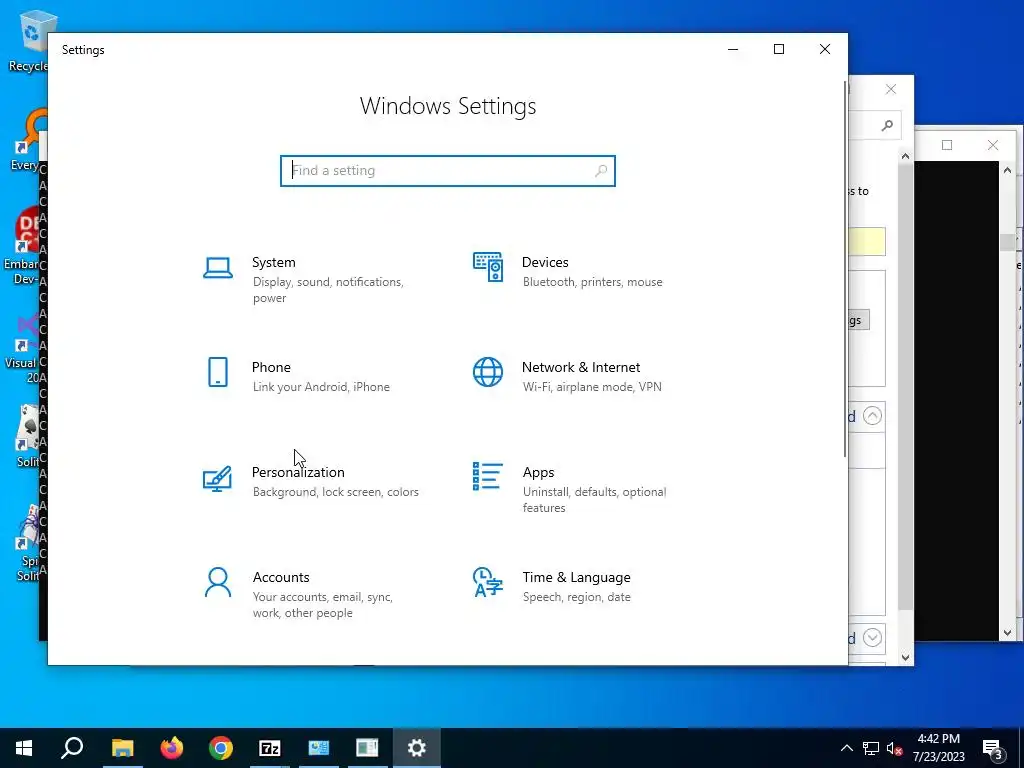Maximize the black console window on right
Viewport: 1024px width, 768px height.
point(947,145)
